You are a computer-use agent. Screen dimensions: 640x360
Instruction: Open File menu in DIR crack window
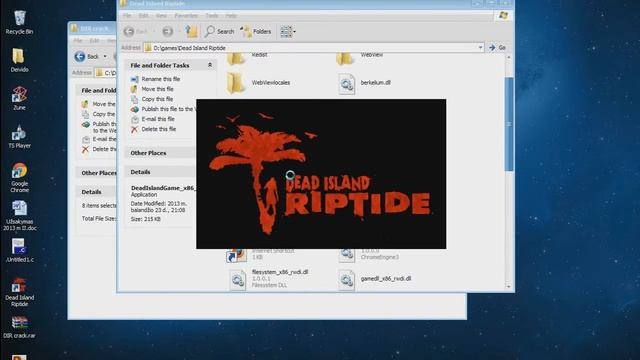click(x=78, y=41)
